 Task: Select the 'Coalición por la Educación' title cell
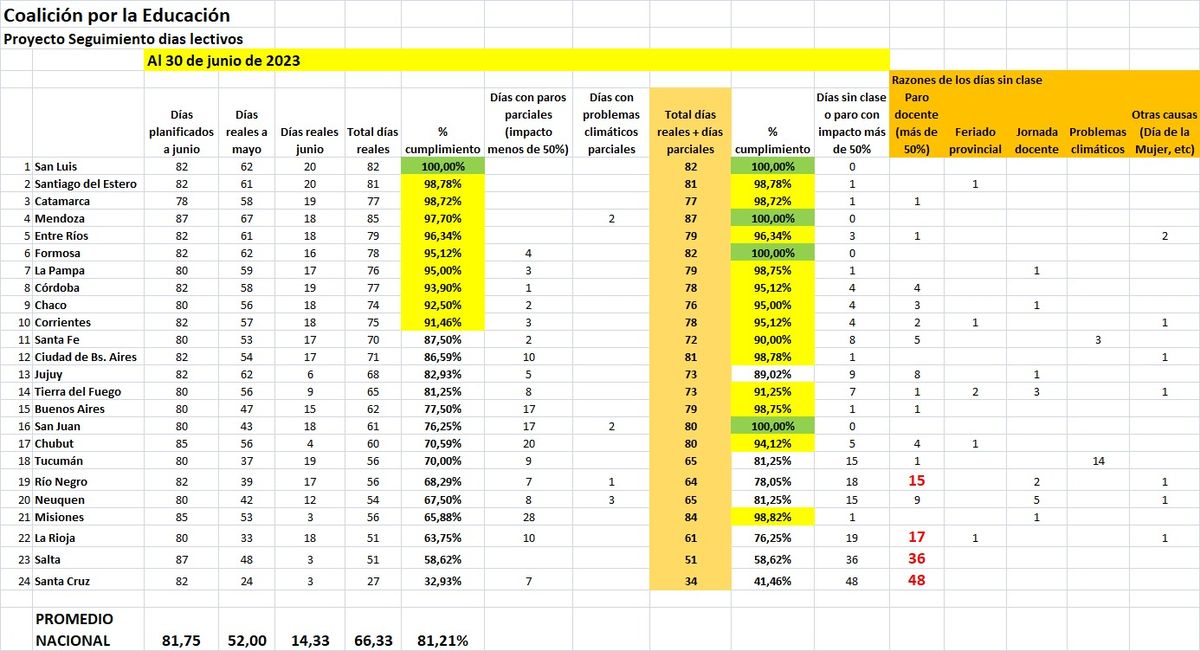117,16
